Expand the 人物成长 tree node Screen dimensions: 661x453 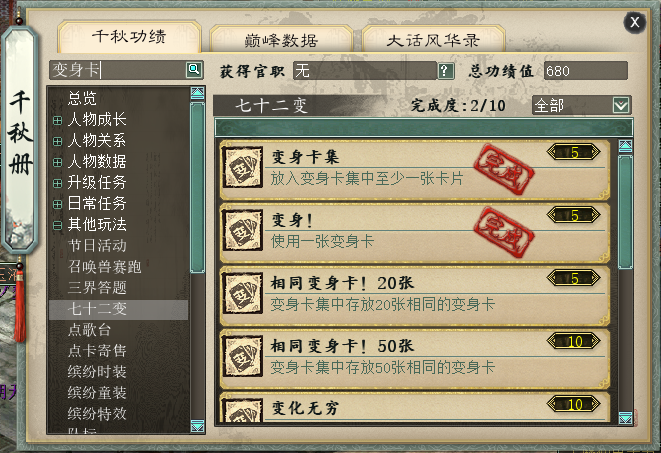[58, 121]
